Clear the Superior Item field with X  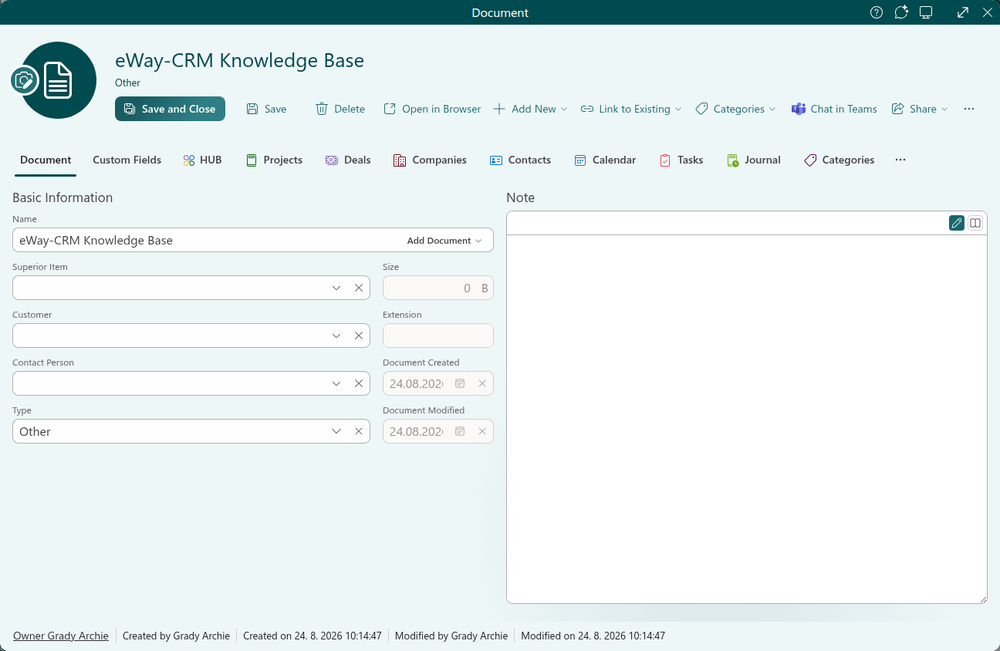[x=358, y=288]
